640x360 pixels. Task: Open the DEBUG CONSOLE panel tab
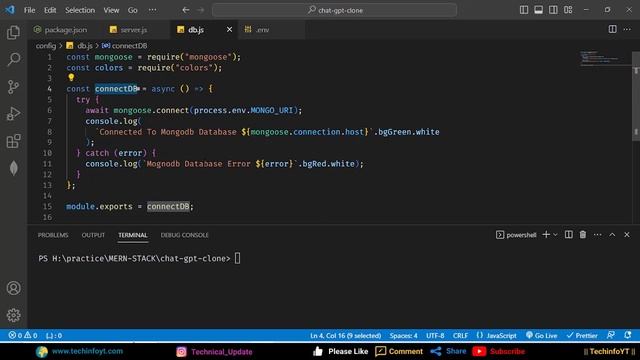pos(184,235)
